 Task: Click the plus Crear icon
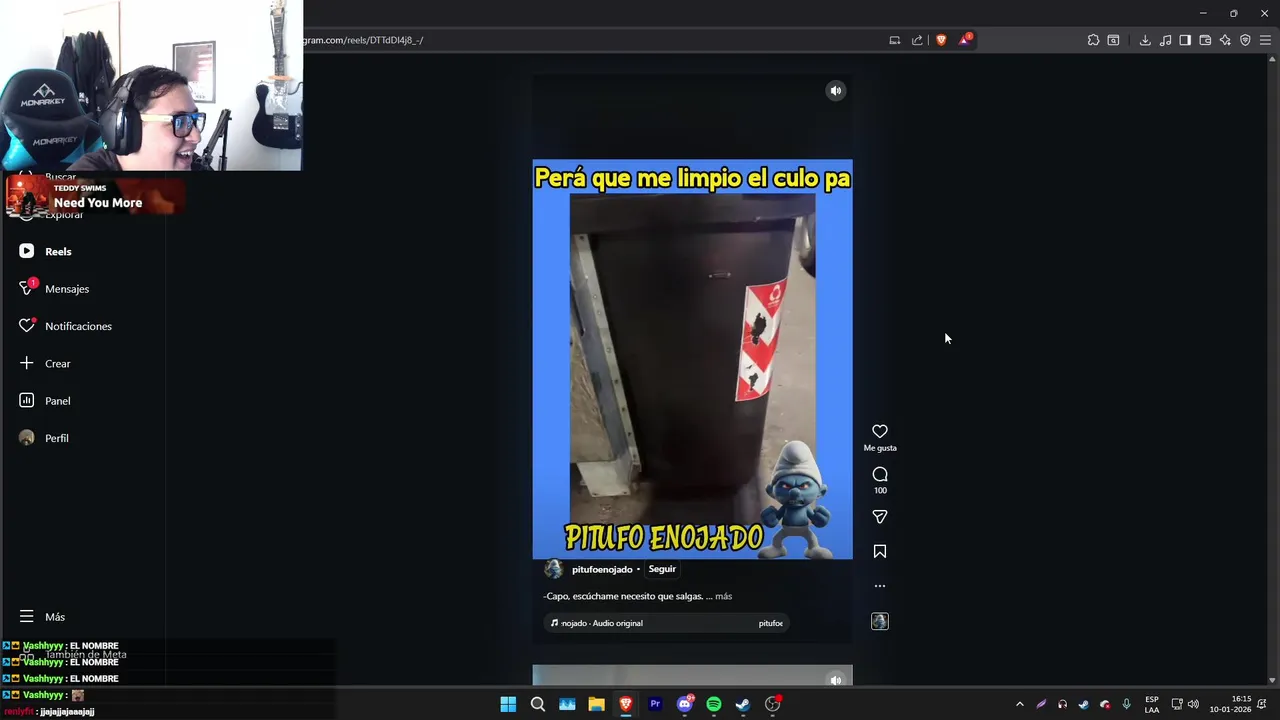[27, 363]
